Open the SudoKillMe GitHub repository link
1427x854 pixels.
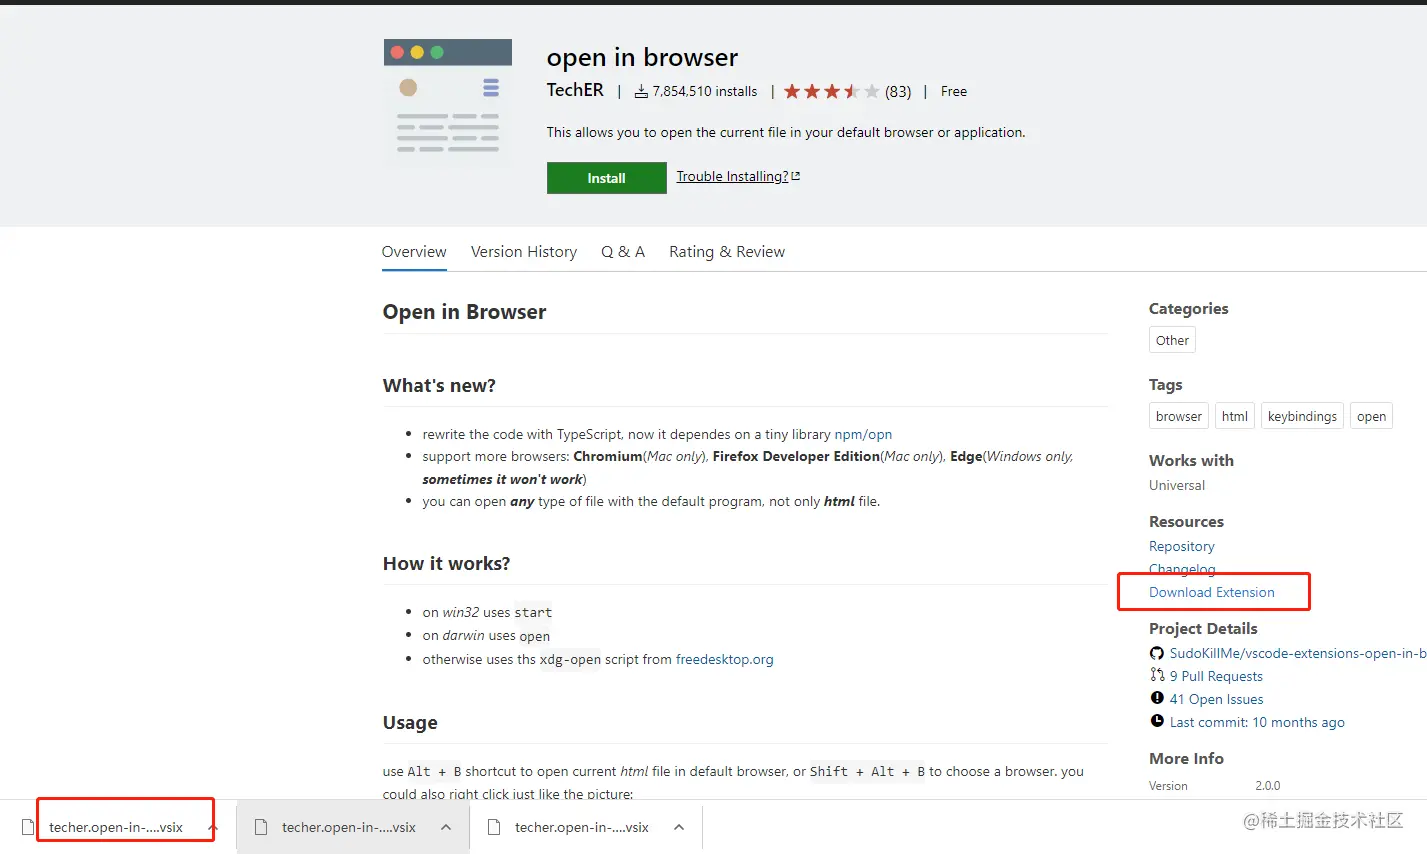click(1298, 653)
